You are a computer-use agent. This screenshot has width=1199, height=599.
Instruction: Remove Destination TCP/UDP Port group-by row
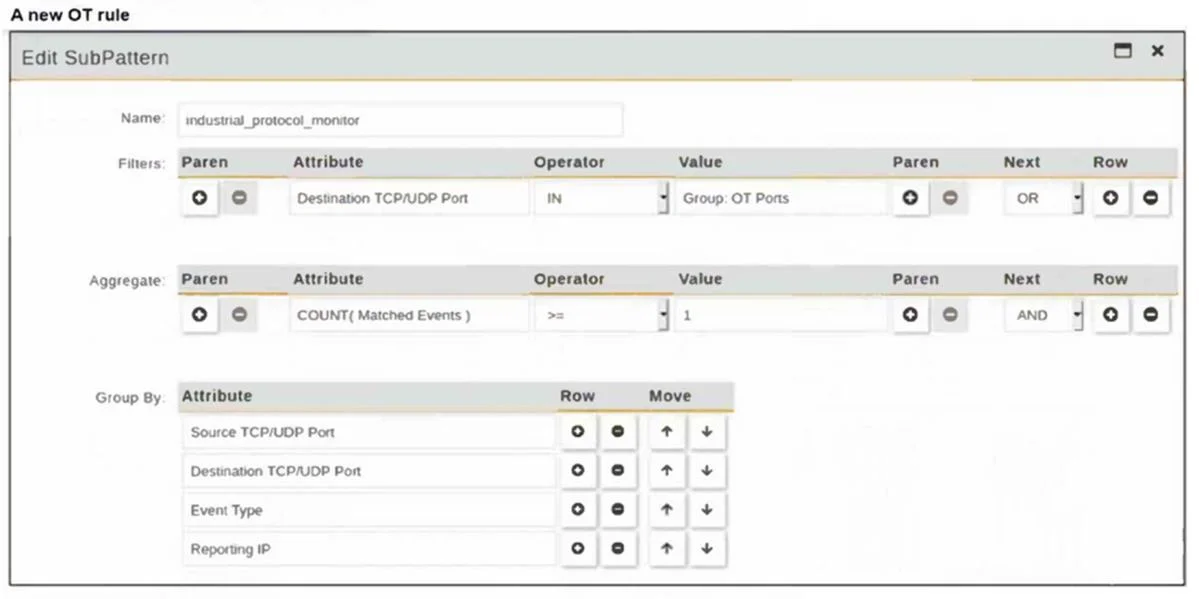pos(618,471)
